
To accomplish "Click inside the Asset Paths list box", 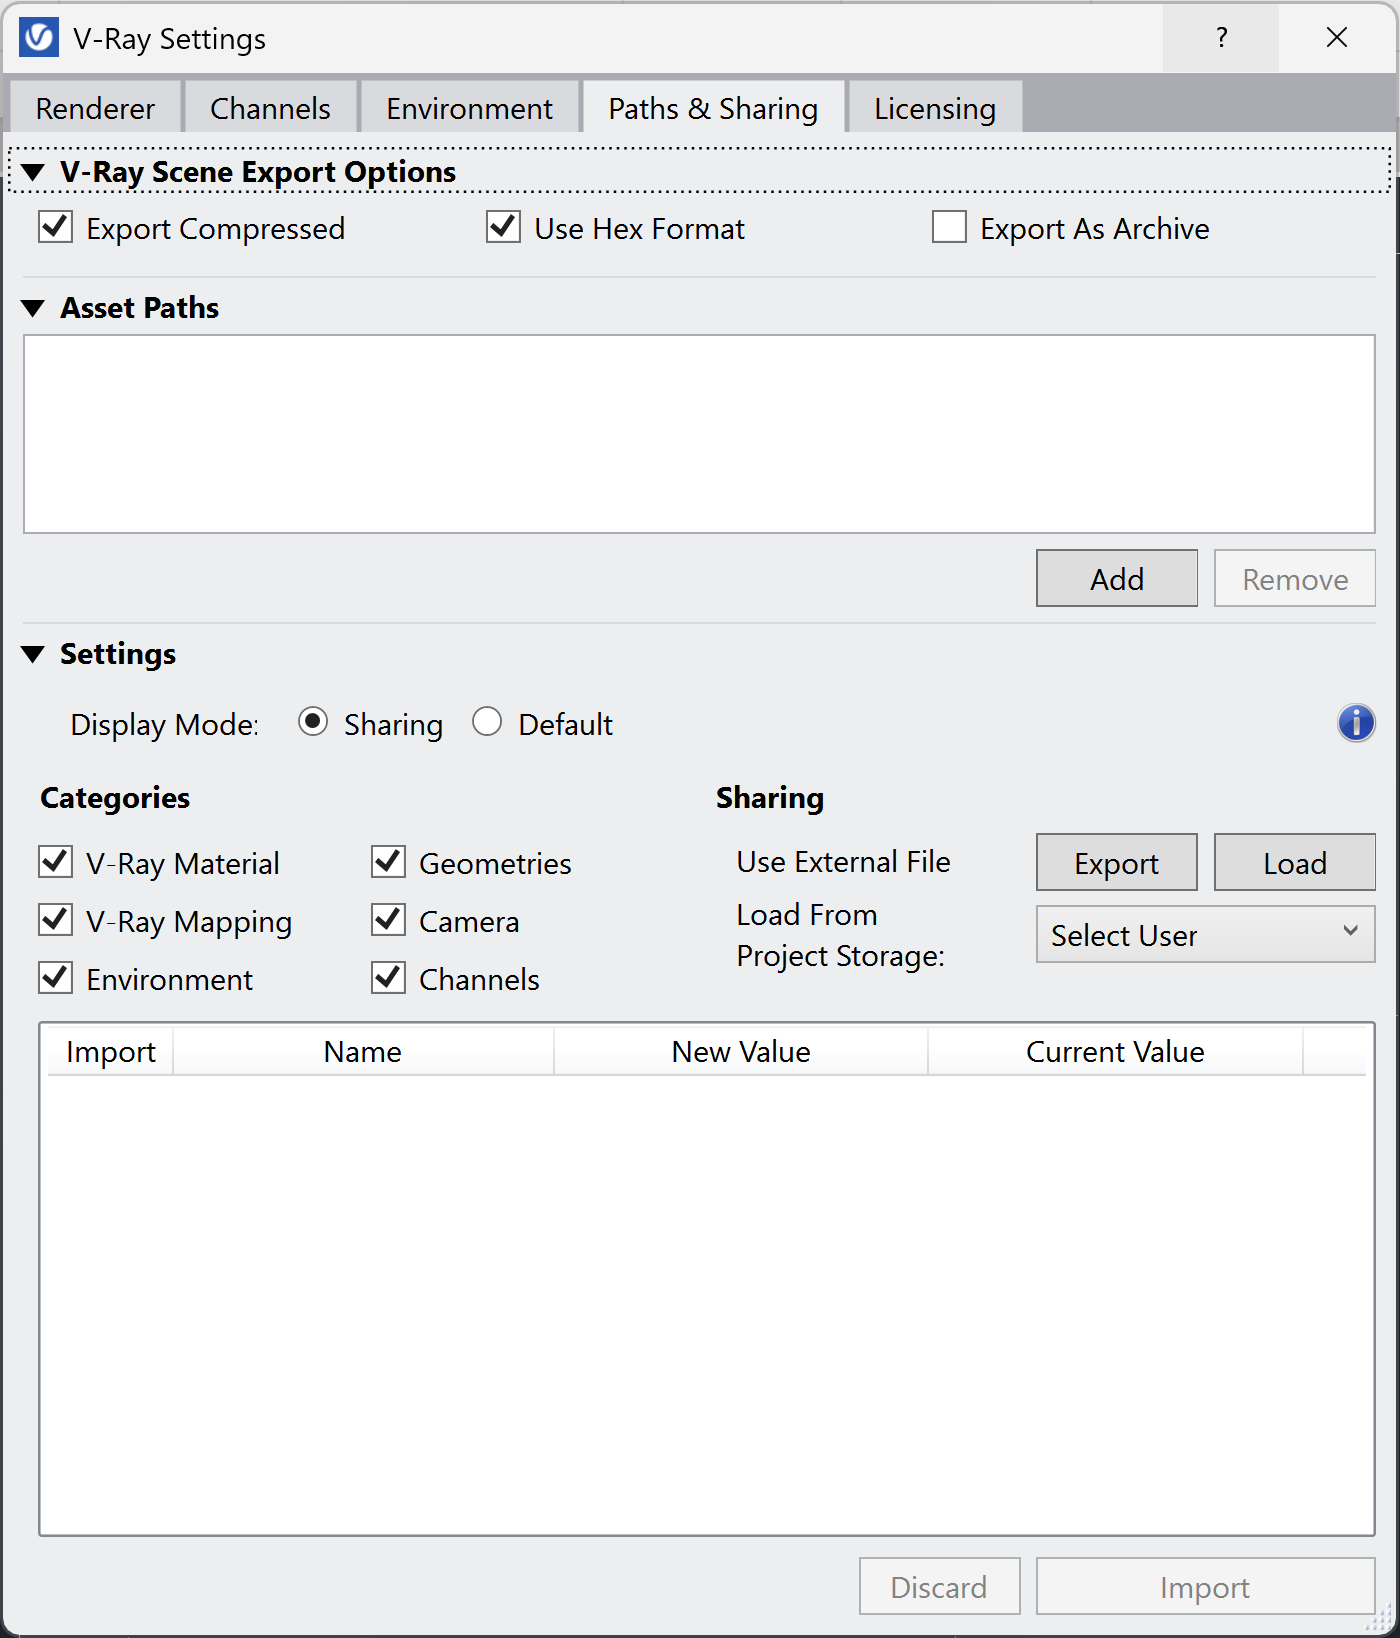I will [x=699, y=434].
